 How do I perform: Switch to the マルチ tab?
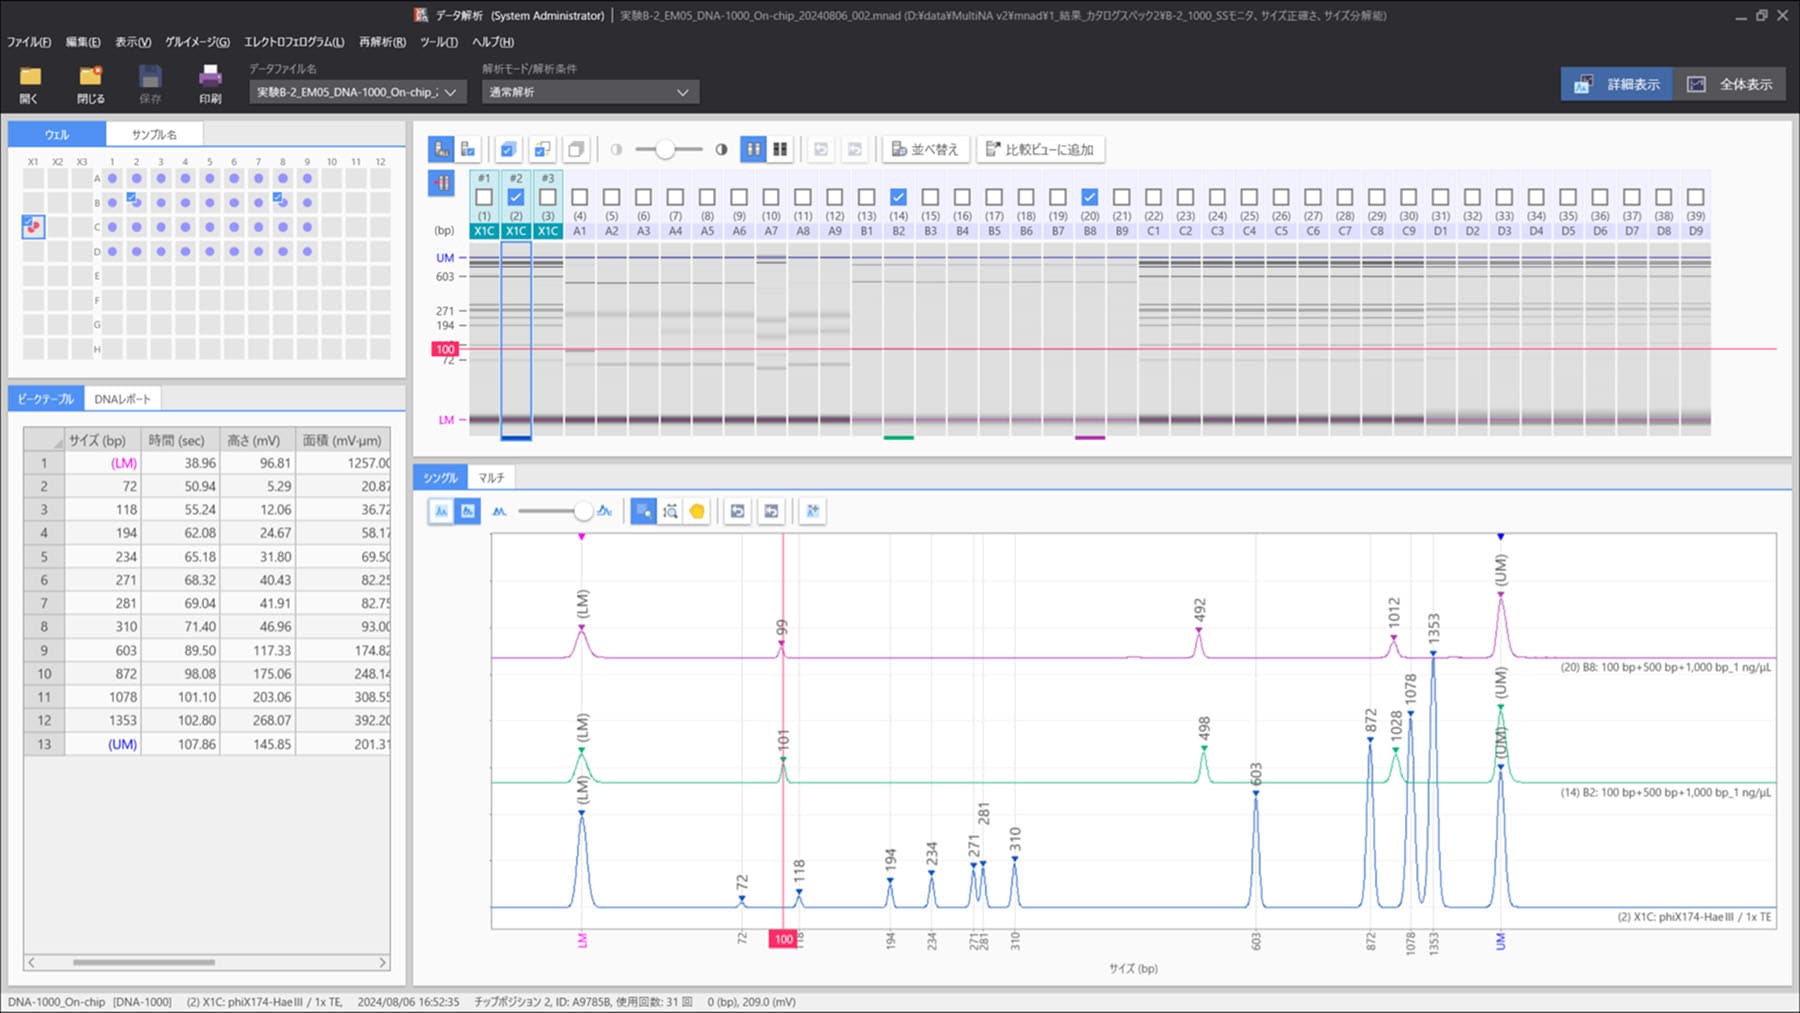coord(491,478)
